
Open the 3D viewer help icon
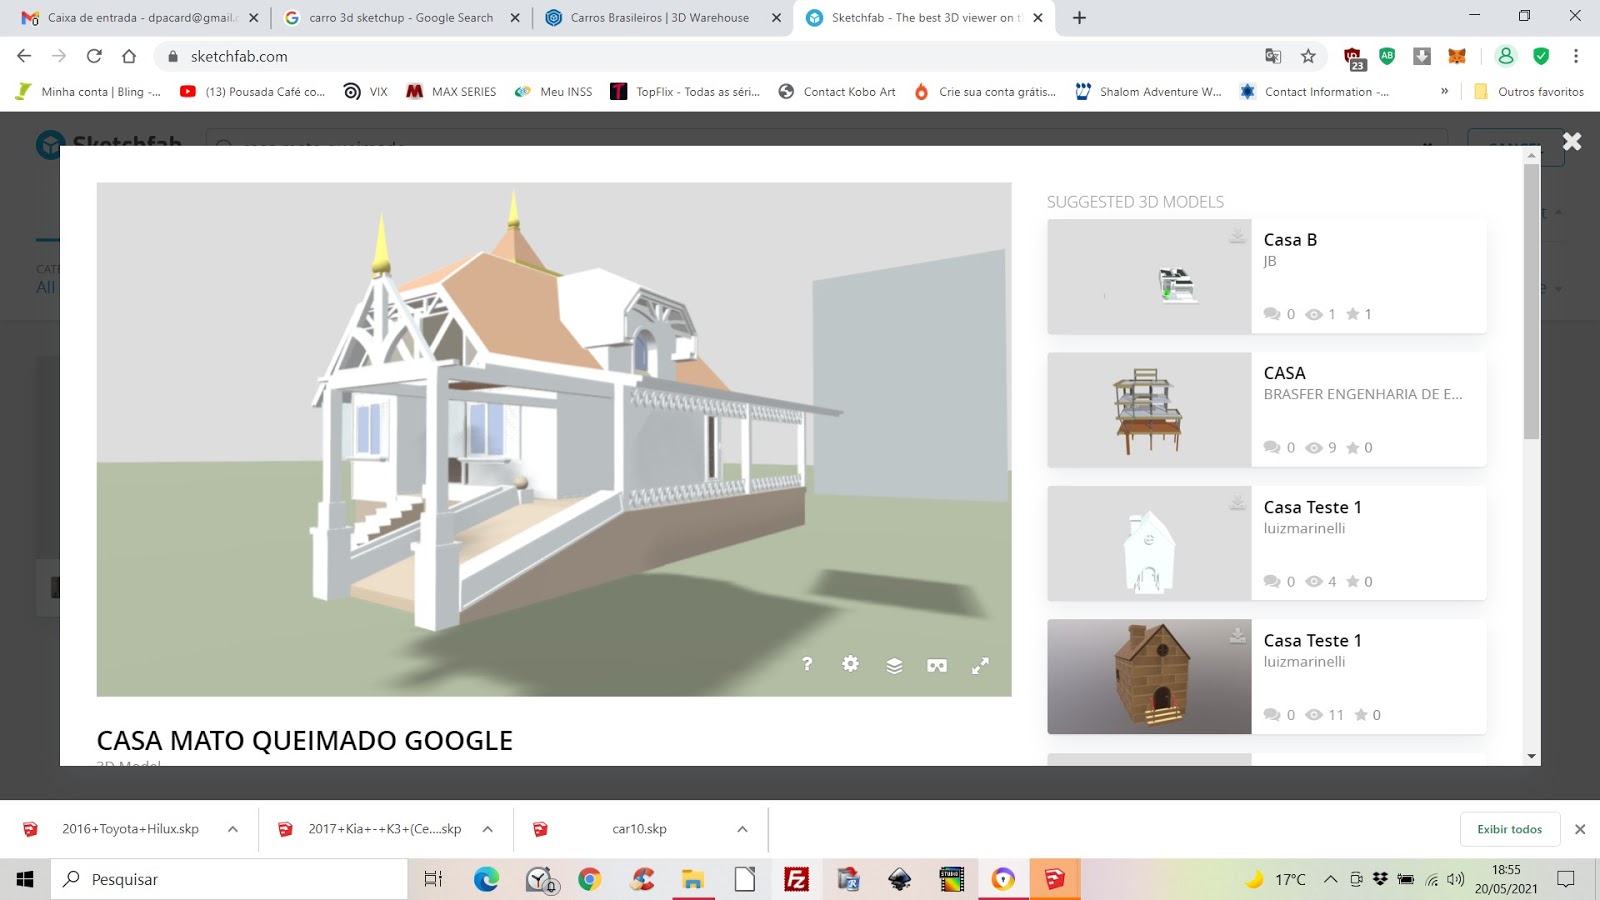pyautogui.click(x=807, y=664)
